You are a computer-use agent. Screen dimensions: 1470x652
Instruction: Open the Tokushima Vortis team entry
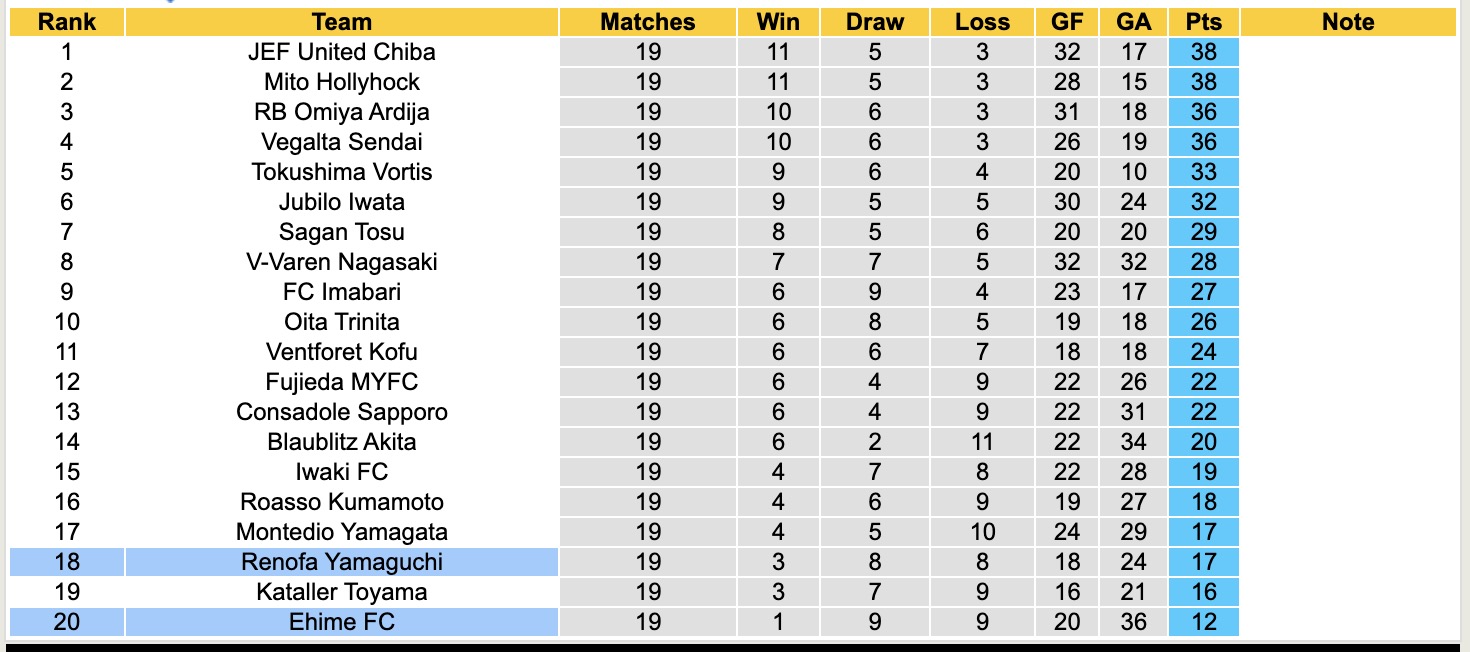point(341,172)
